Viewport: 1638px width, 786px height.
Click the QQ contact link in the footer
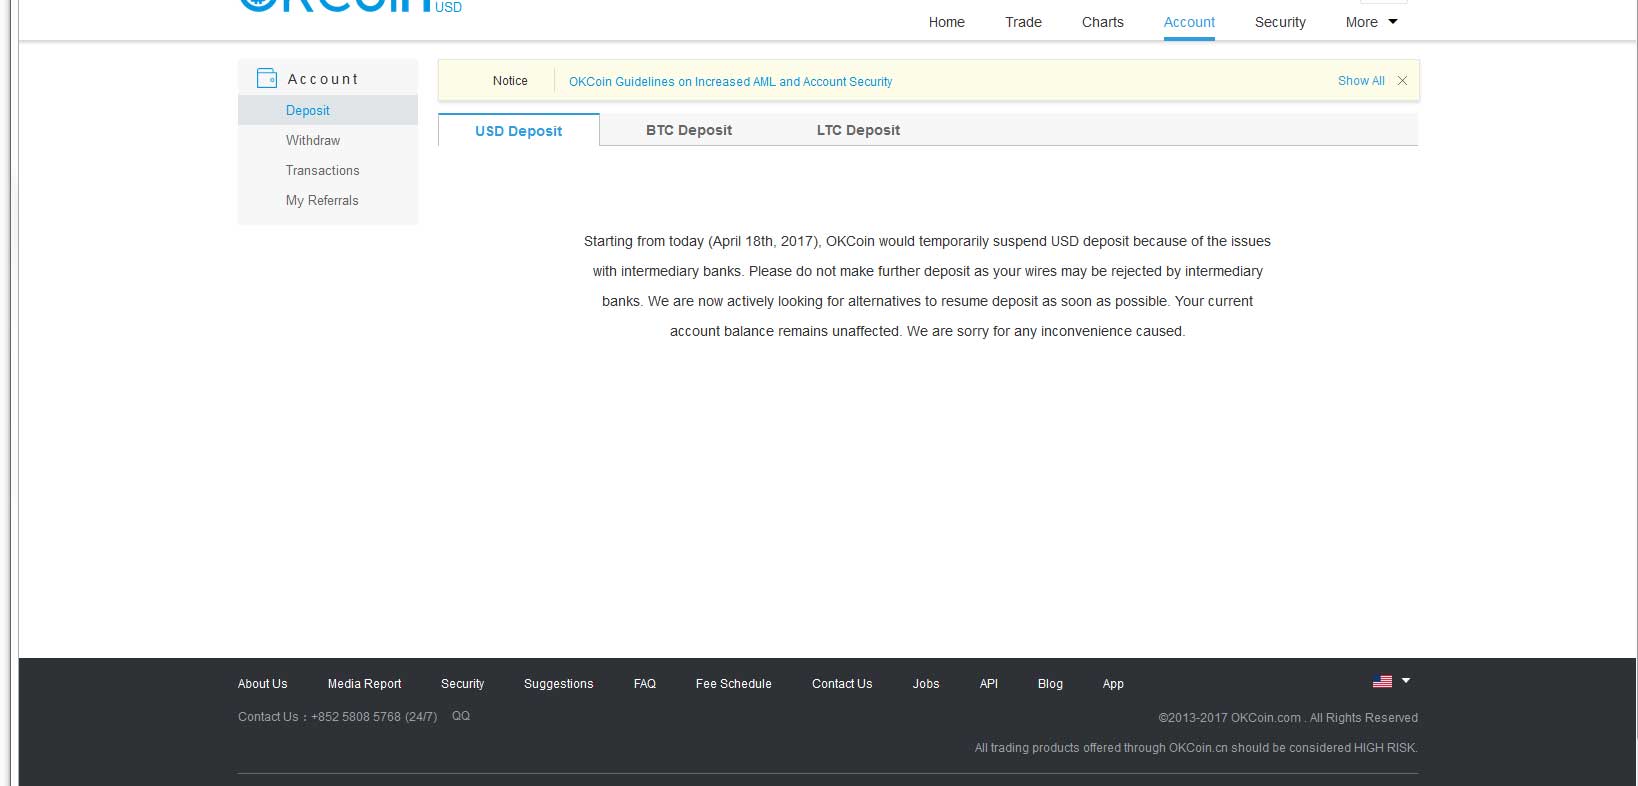461,716
